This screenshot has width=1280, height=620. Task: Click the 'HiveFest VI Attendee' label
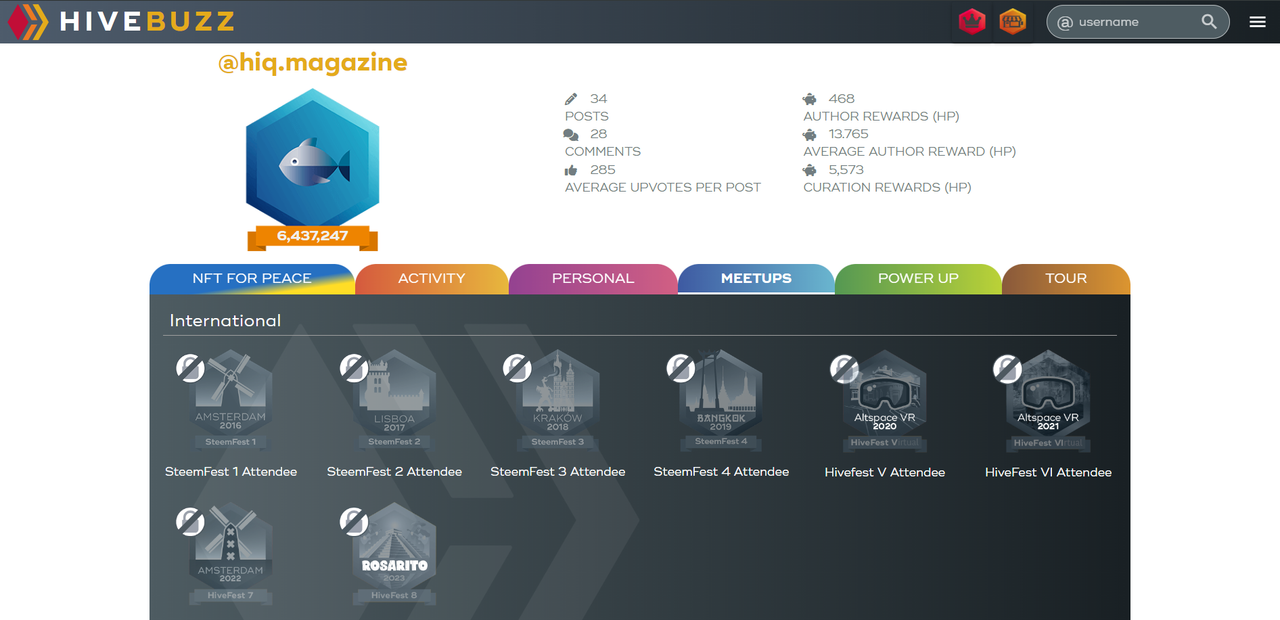point(1048,472)
